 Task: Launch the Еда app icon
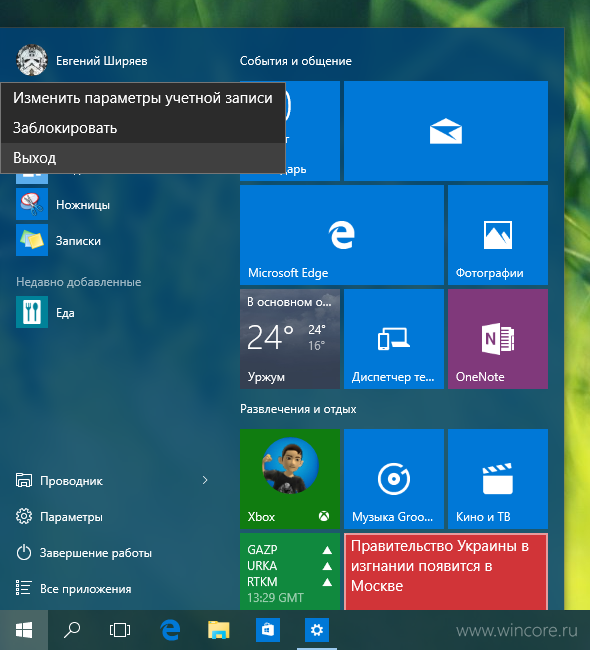coord(32,312)
